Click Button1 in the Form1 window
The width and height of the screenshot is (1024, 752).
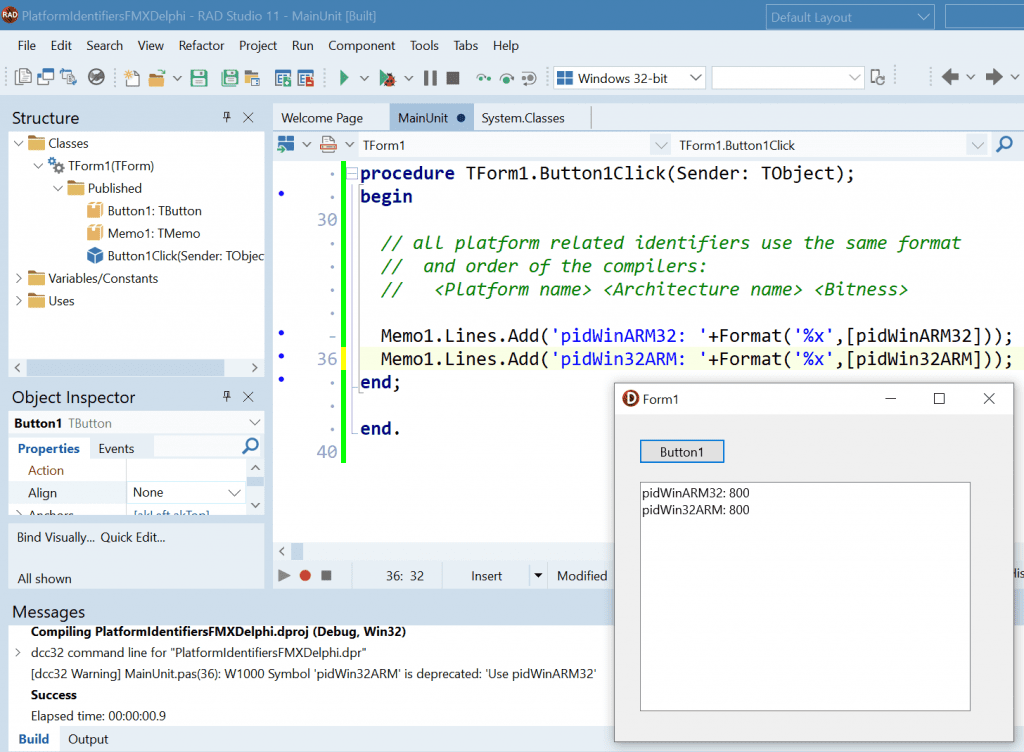(682, 452)
